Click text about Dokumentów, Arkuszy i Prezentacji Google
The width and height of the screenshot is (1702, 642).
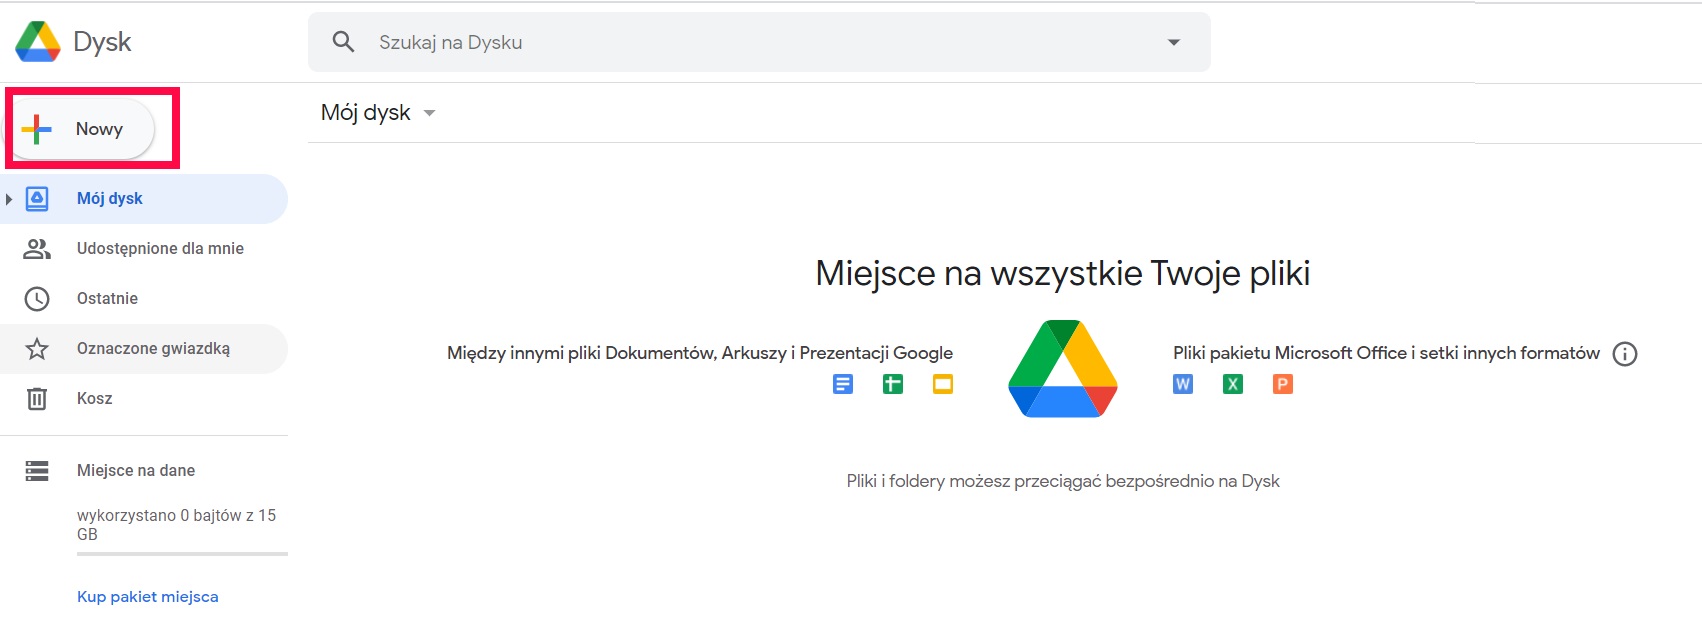tap(700, 353)
